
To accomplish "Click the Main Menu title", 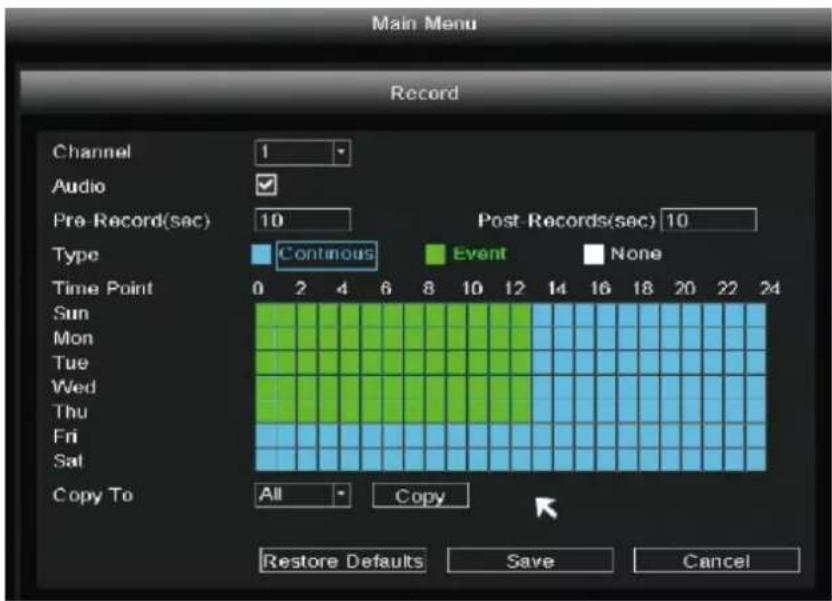I will point(424,23).
